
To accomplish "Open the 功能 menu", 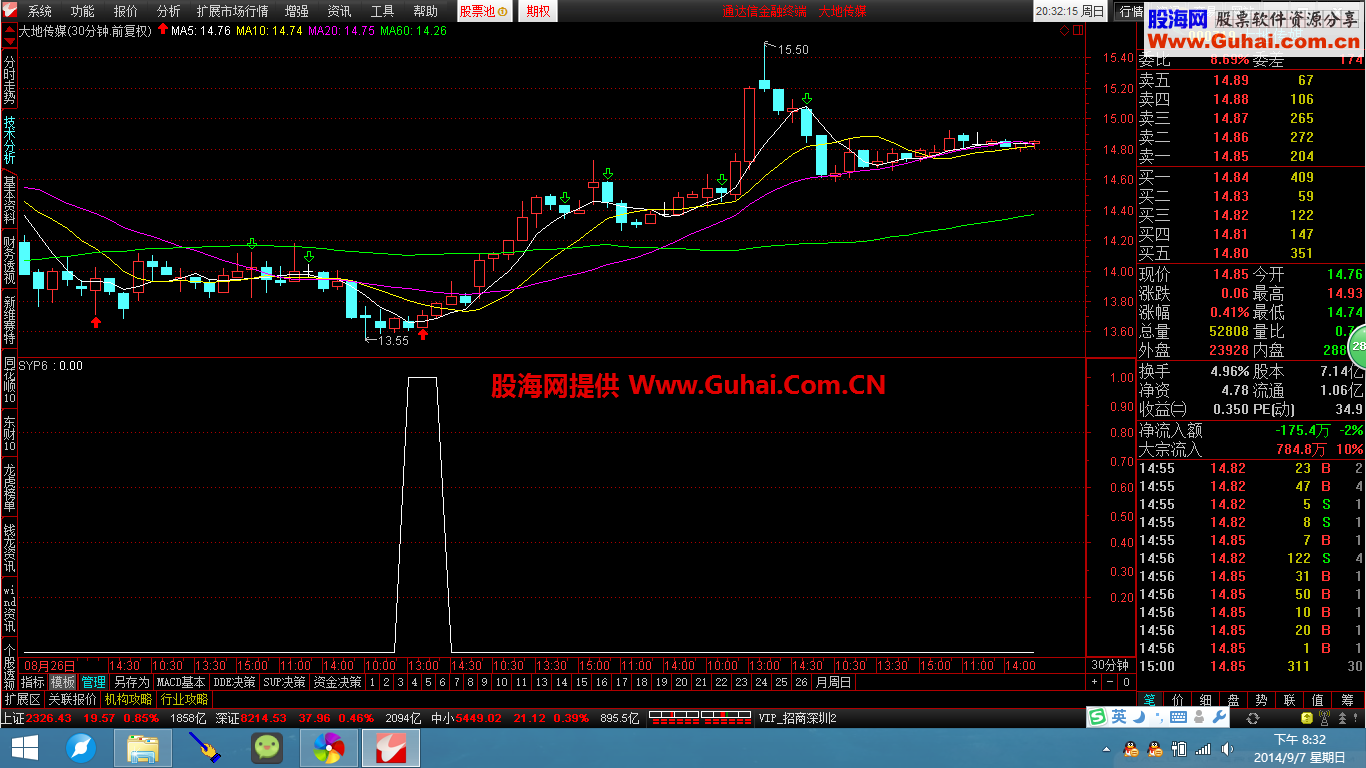I will [x=82, y=12].
